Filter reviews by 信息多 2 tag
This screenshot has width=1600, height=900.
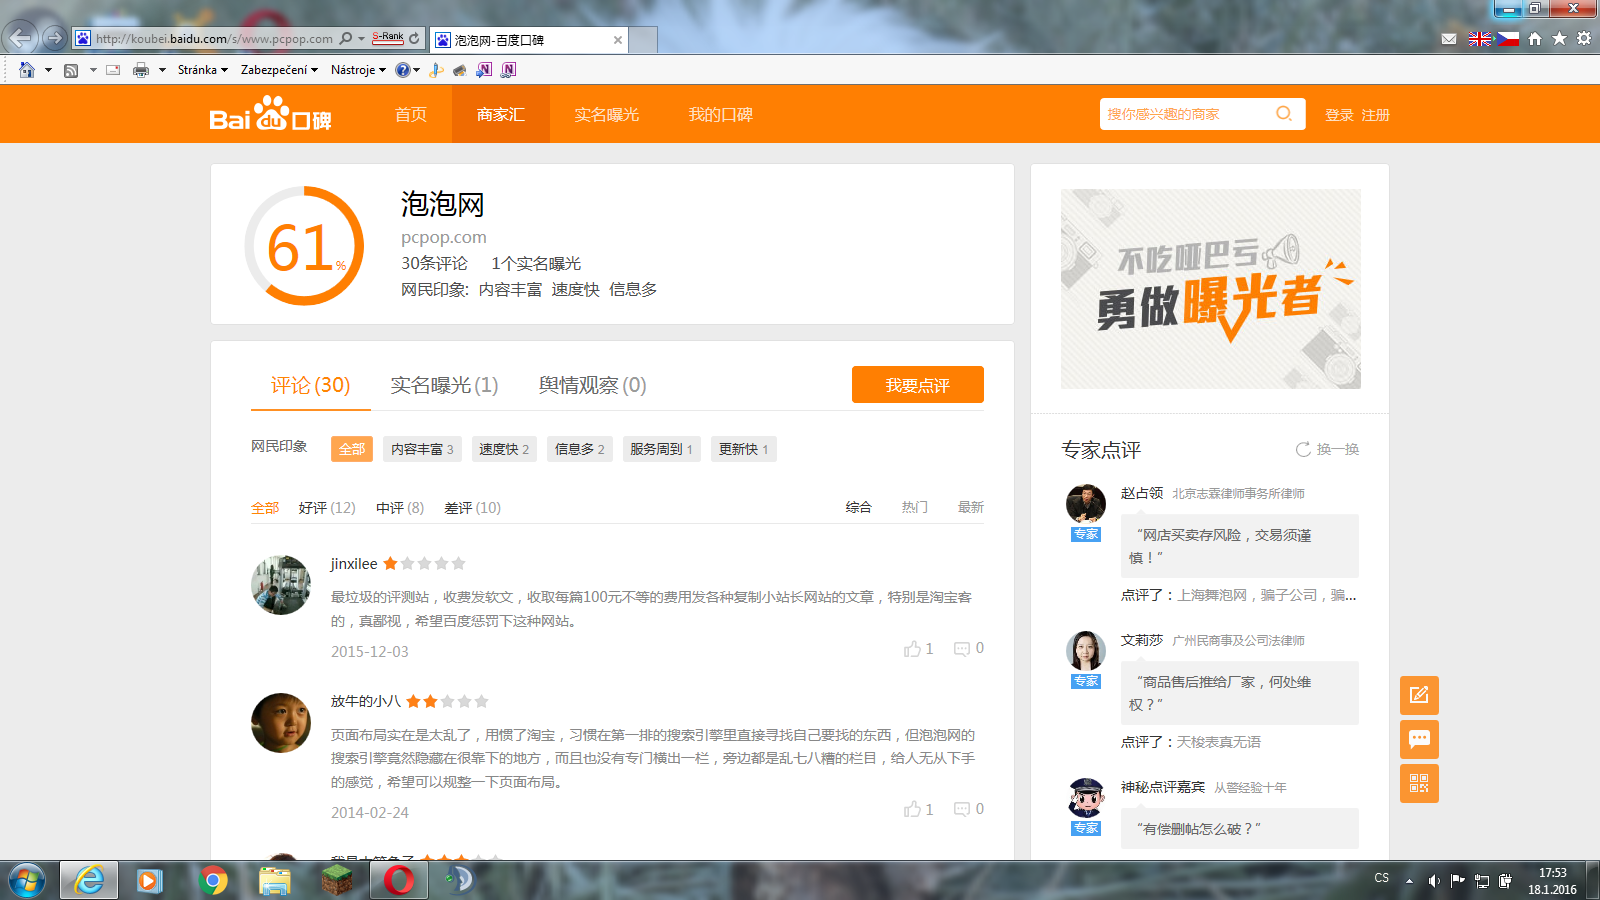tap(580, 449)
